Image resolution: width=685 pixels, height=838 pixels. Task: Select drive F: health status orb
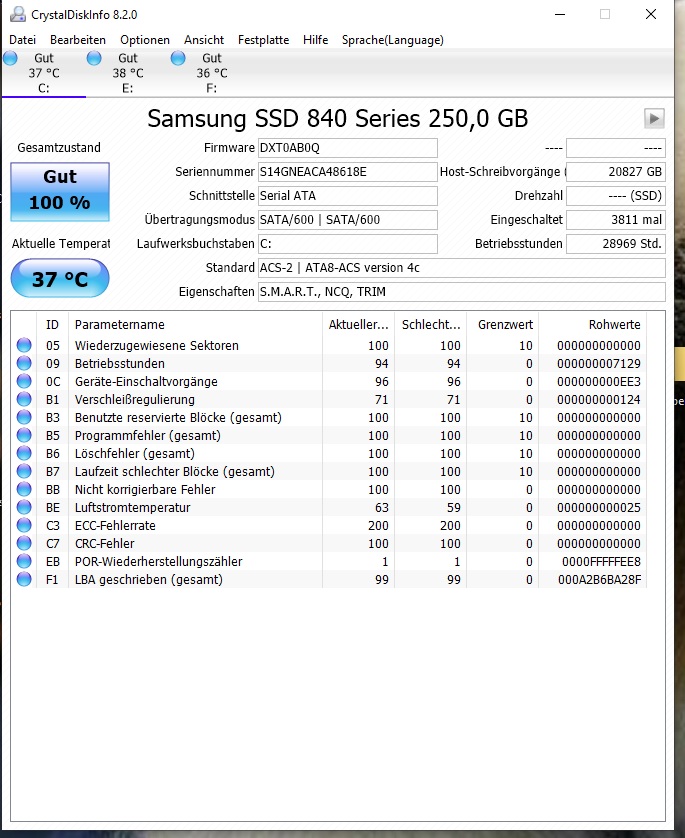click(x=178, y=58)
